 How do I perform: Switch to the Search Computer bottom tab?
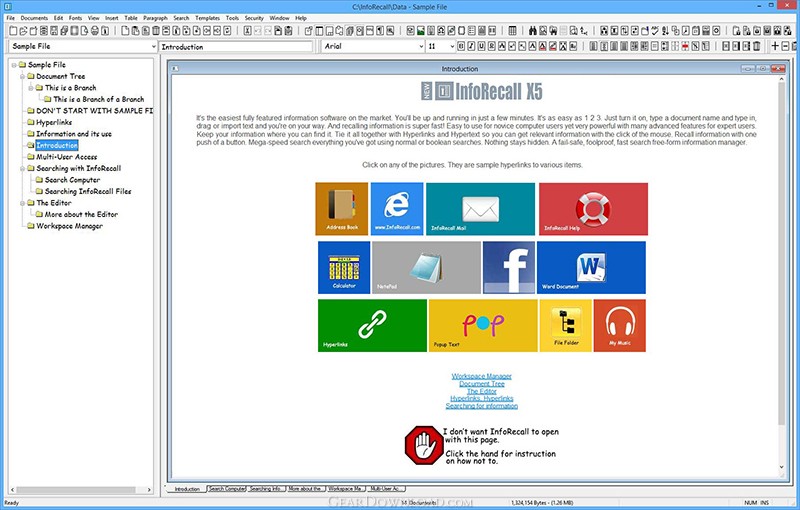tap(227, 489)
